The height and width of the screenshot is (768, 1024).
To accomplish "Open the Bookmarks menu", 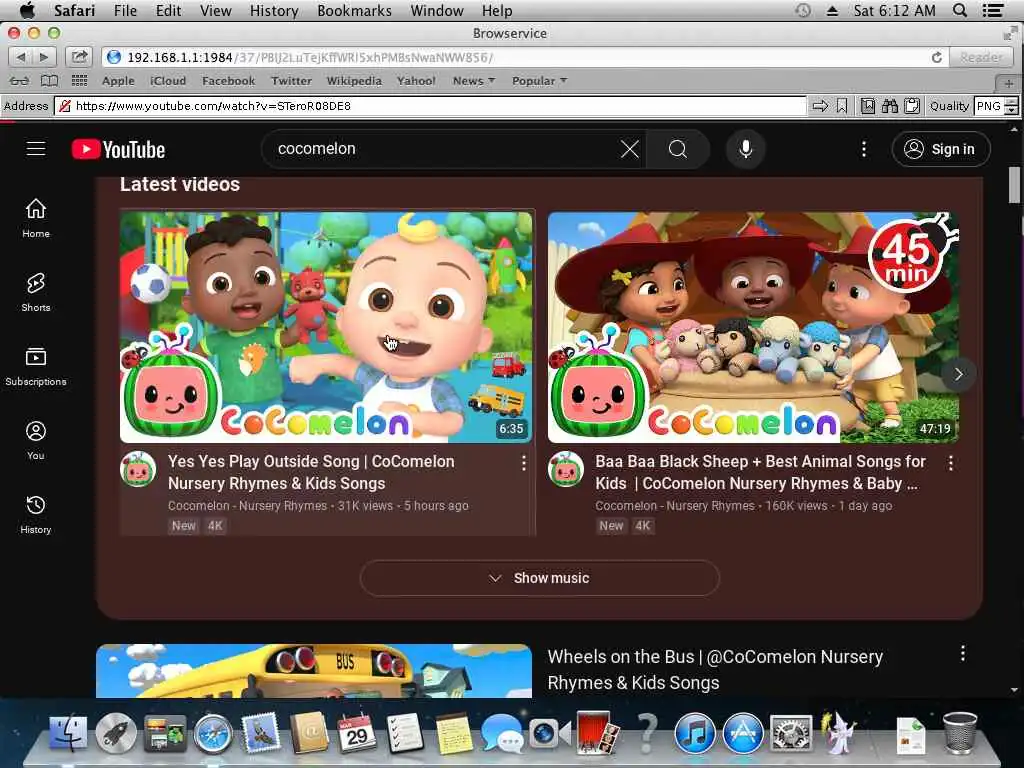I will 355,10.
